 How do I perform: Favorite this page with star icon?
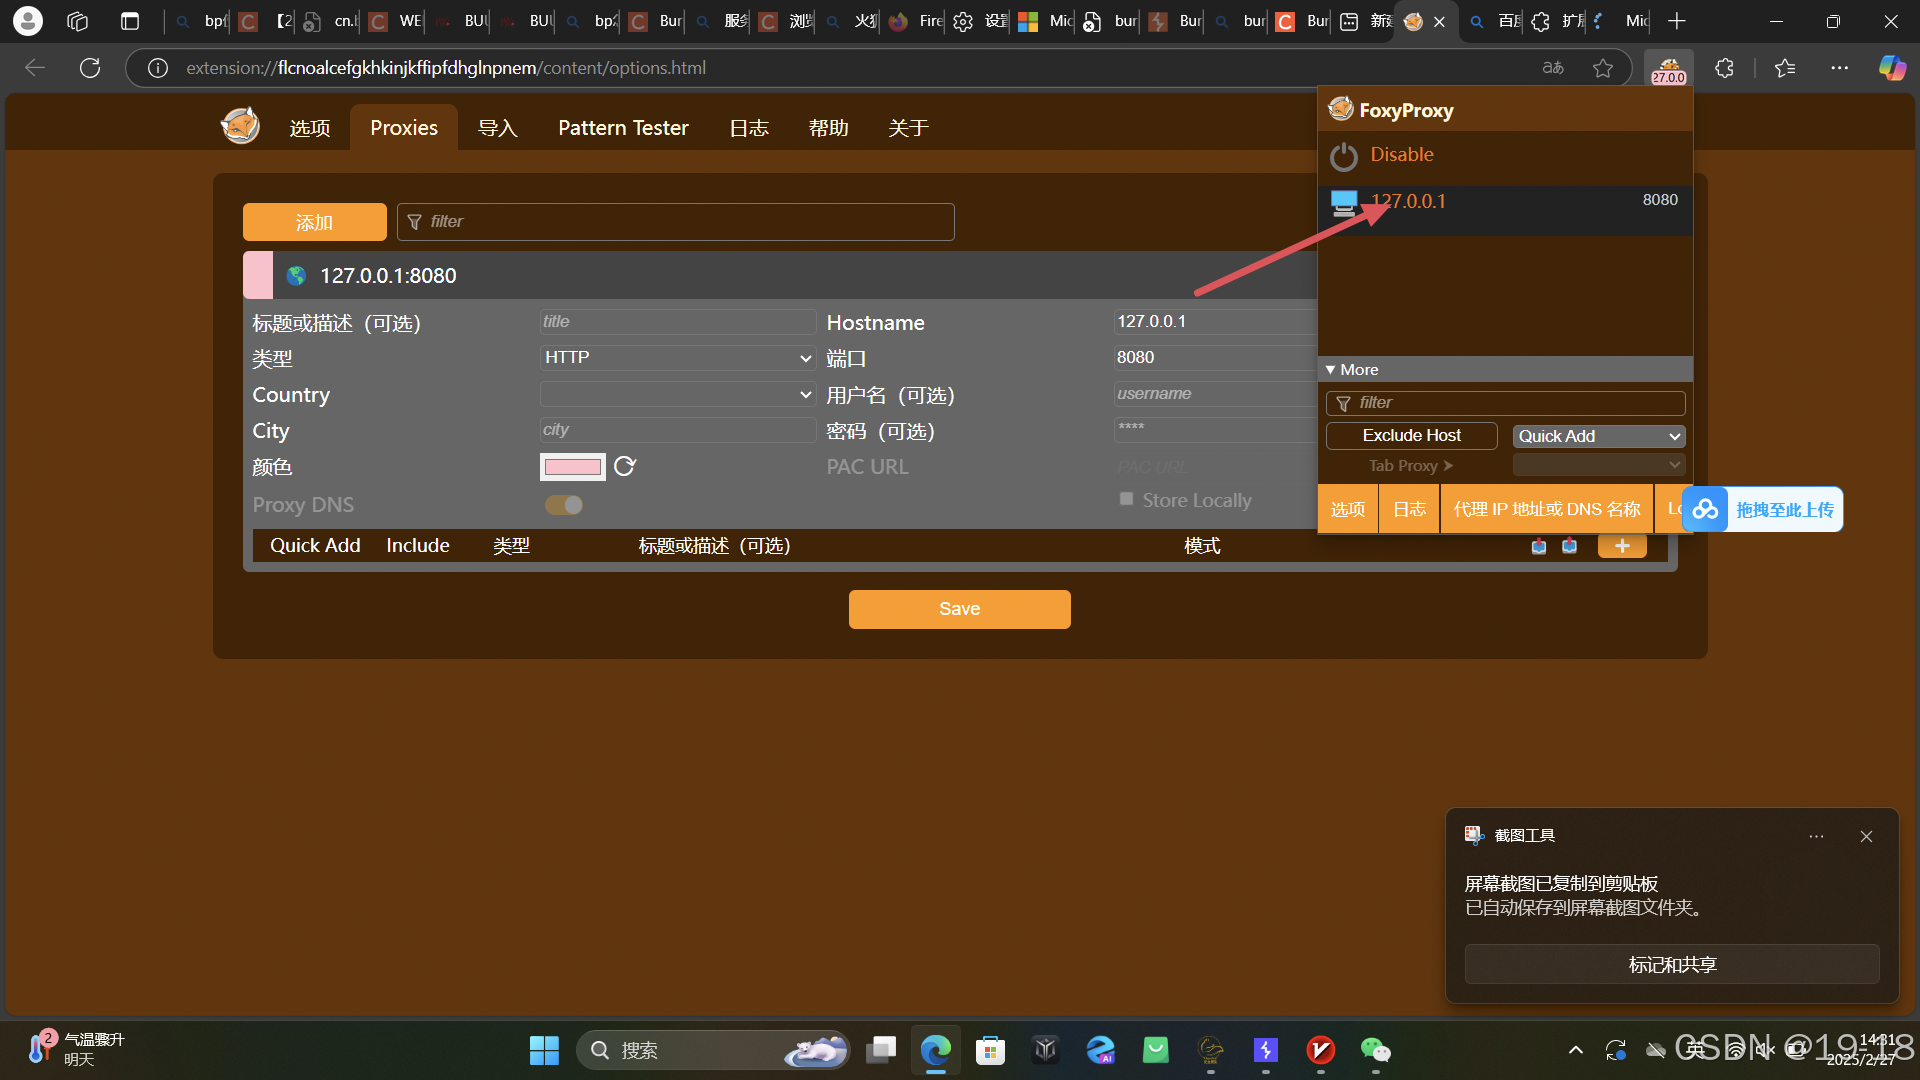coord(1603,68)
